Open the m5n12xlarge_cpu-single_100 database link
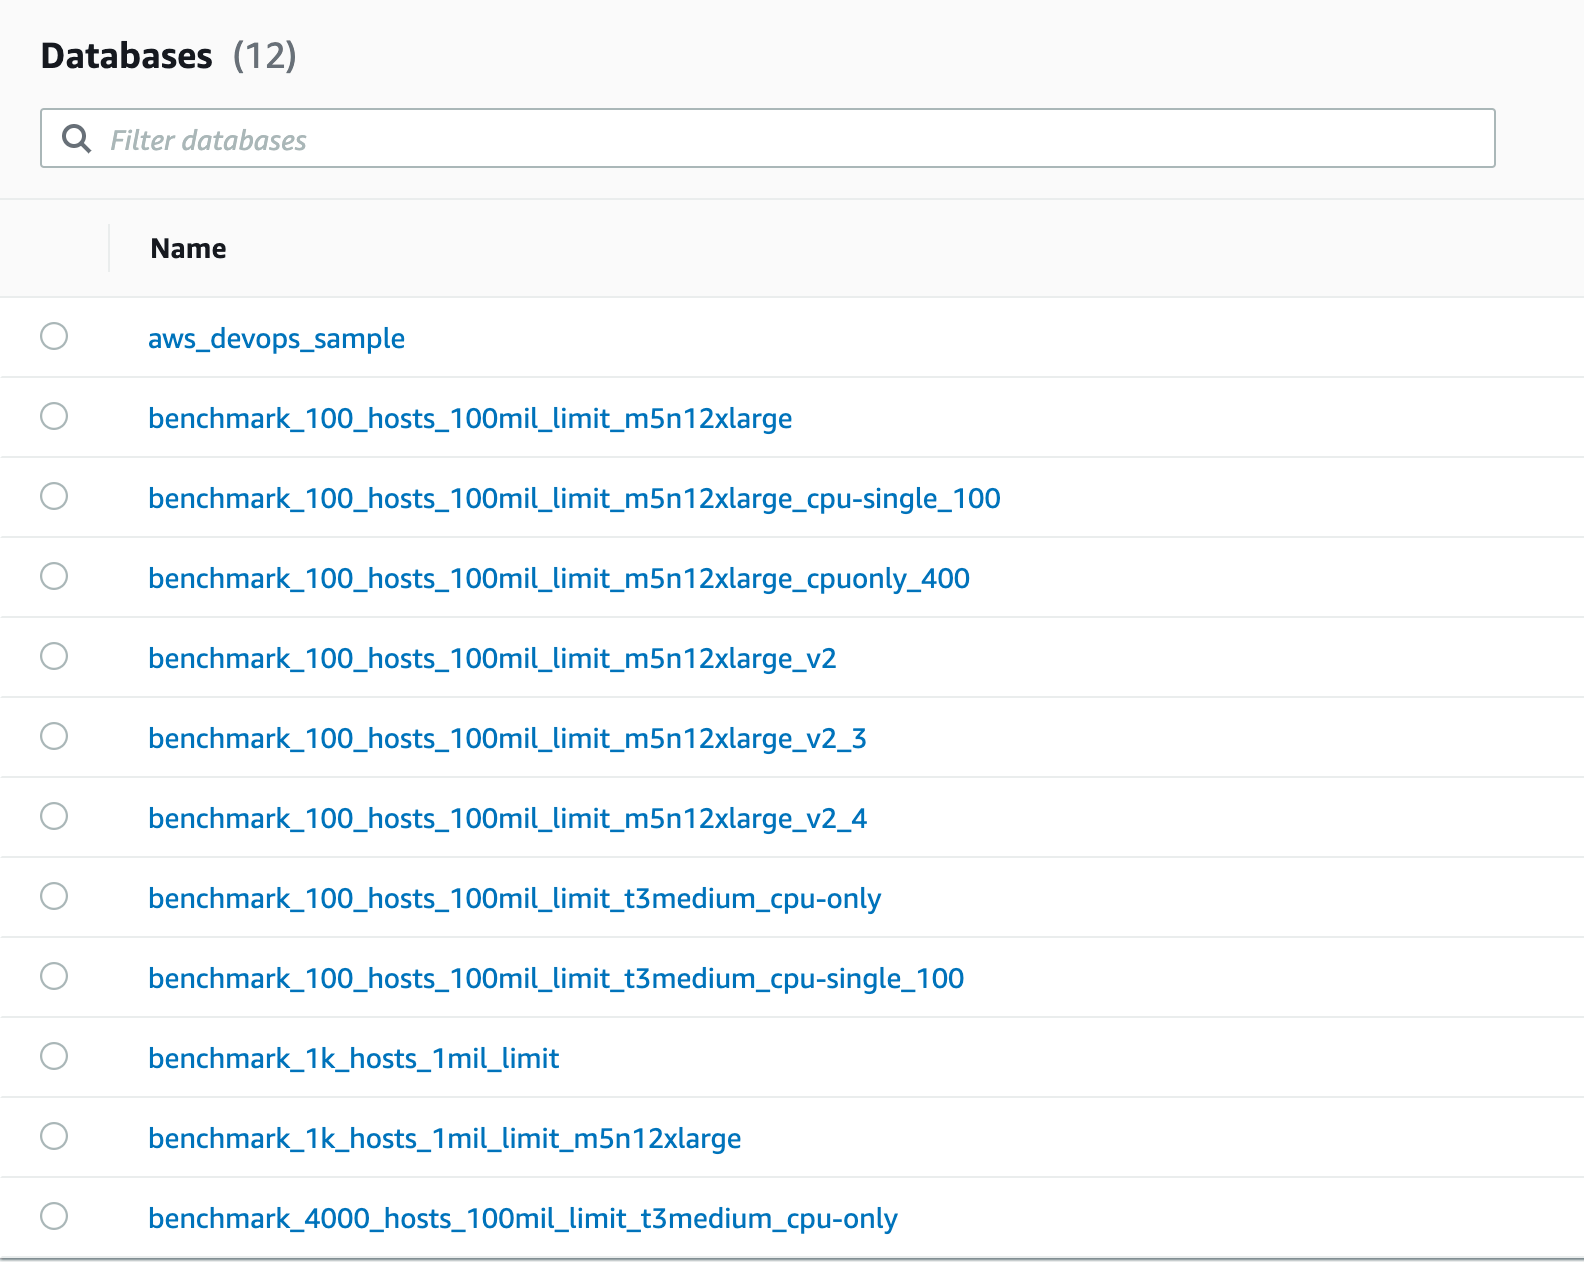Screen dimensions: 1584x1262 574,498
